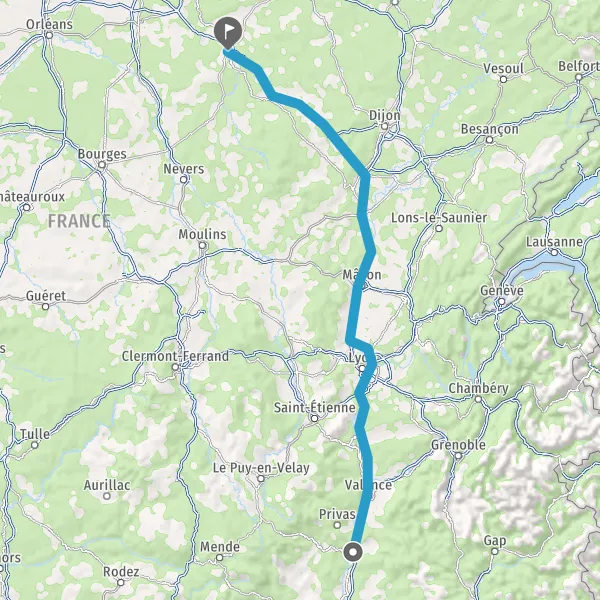This screenshot has height=600, width=600.
Task: Select the Chambéry city marker
Action: (x=478, y=399)
